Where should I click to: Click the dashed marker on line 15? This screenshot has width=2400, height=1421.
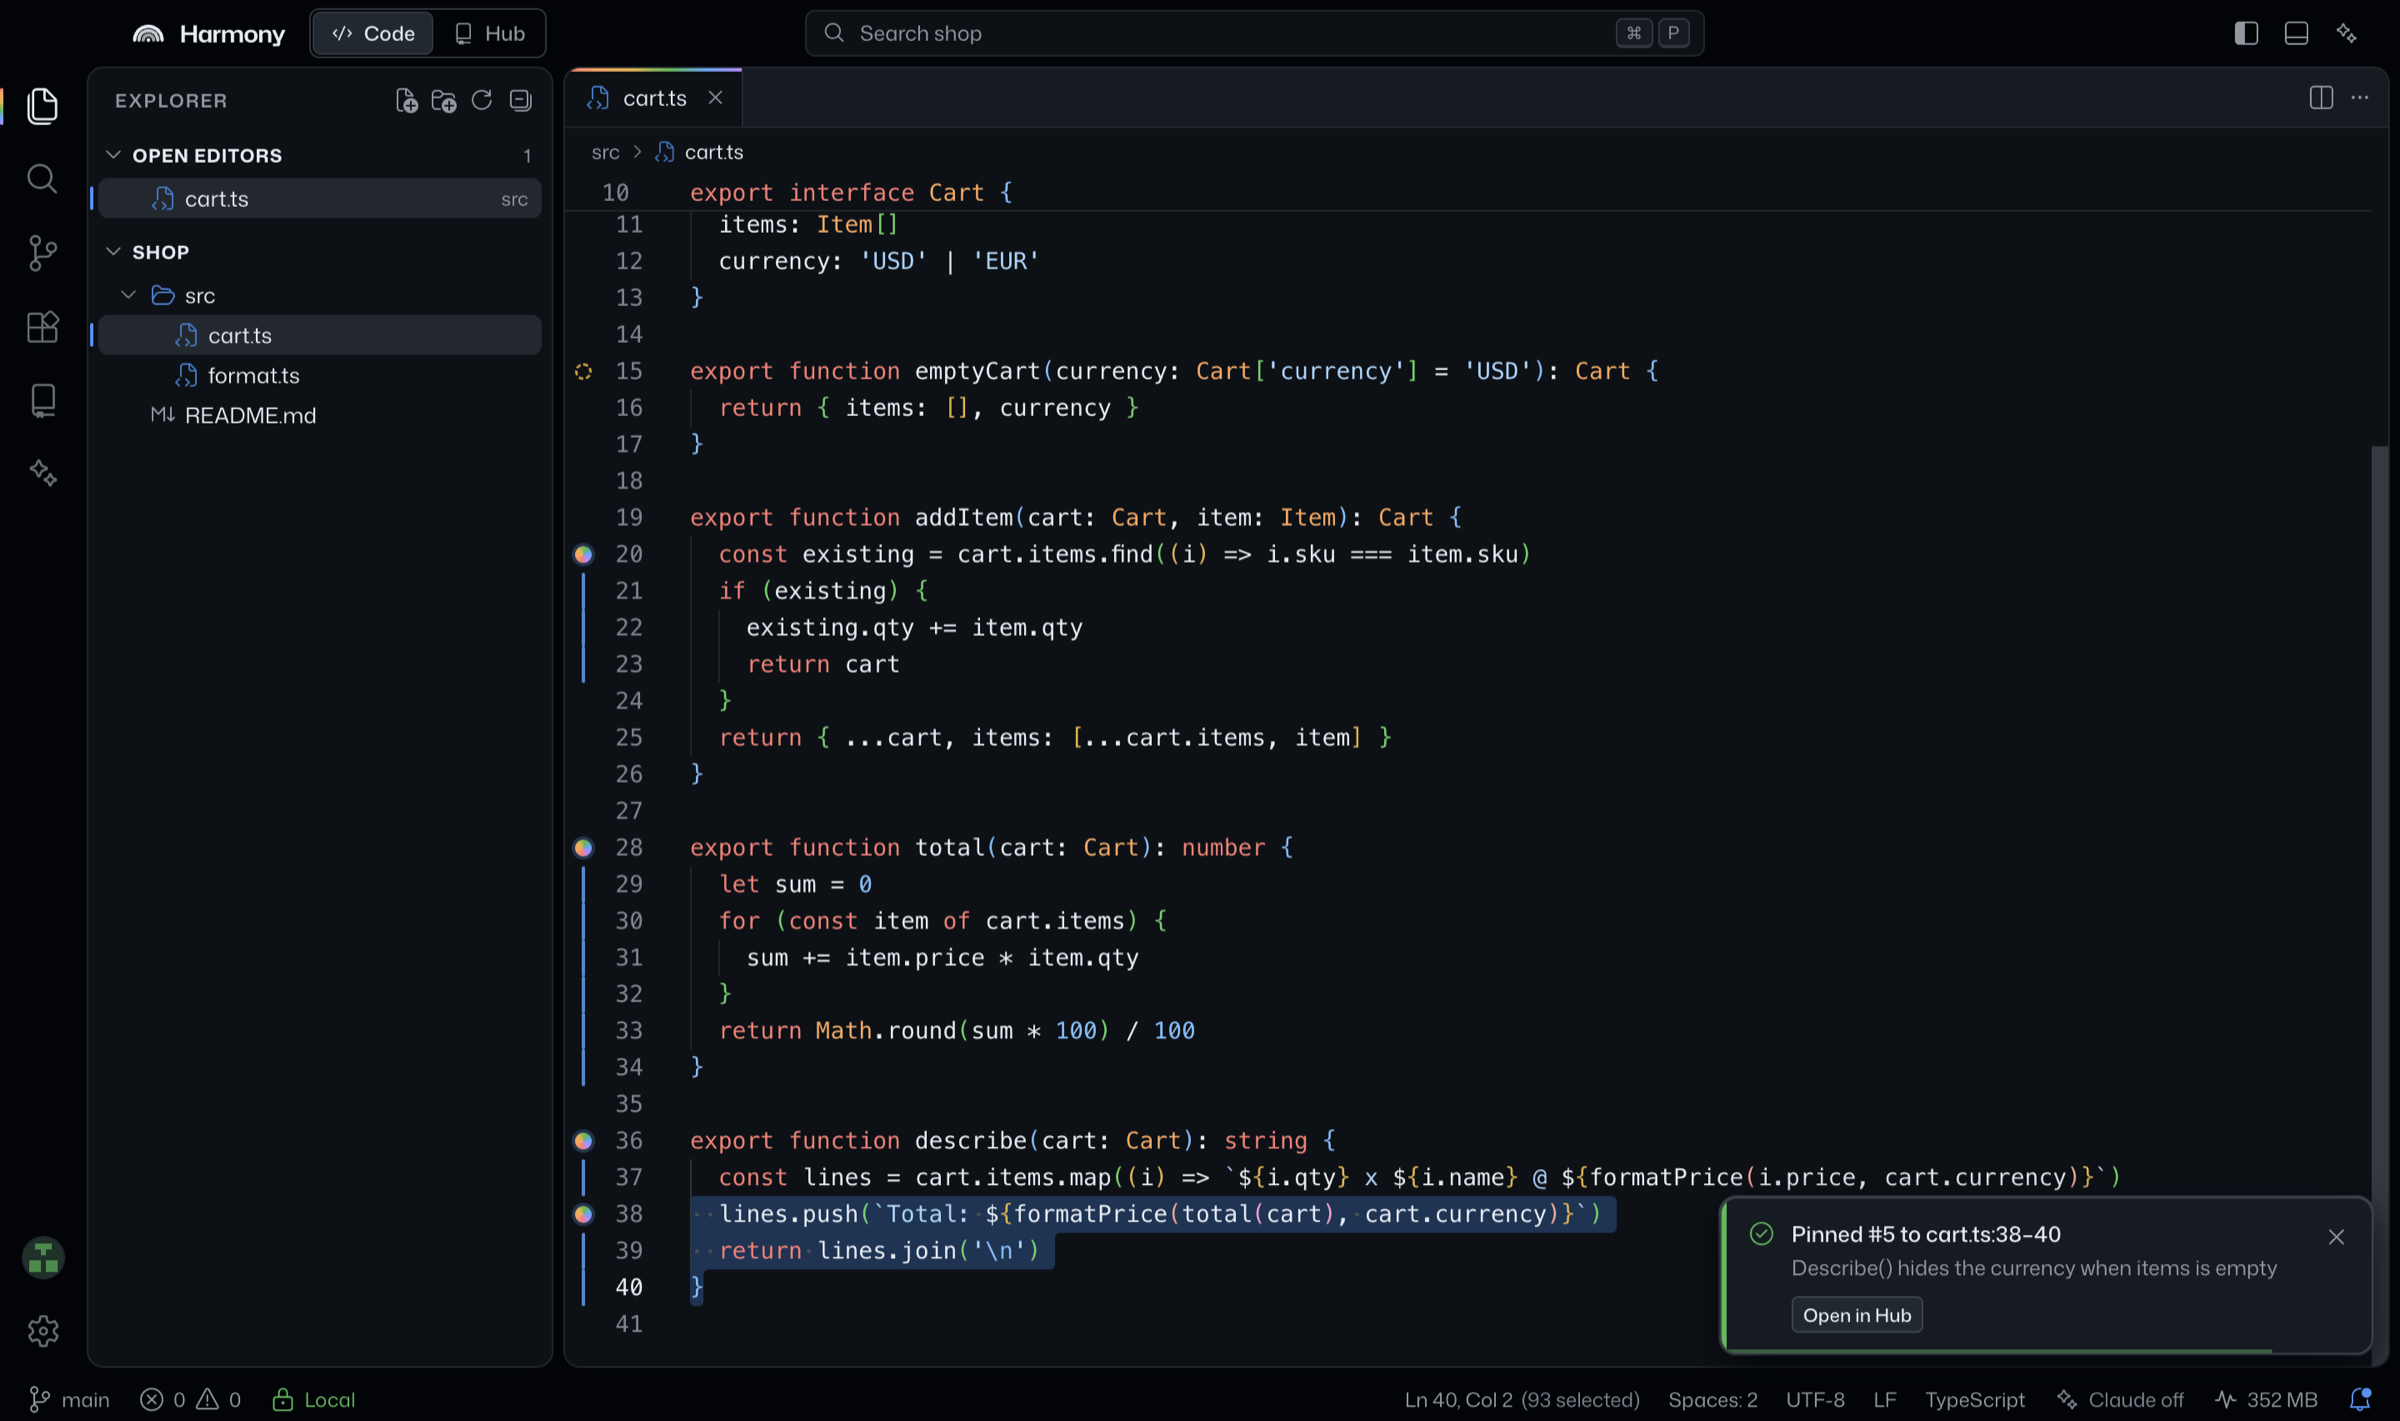point(584,372)
